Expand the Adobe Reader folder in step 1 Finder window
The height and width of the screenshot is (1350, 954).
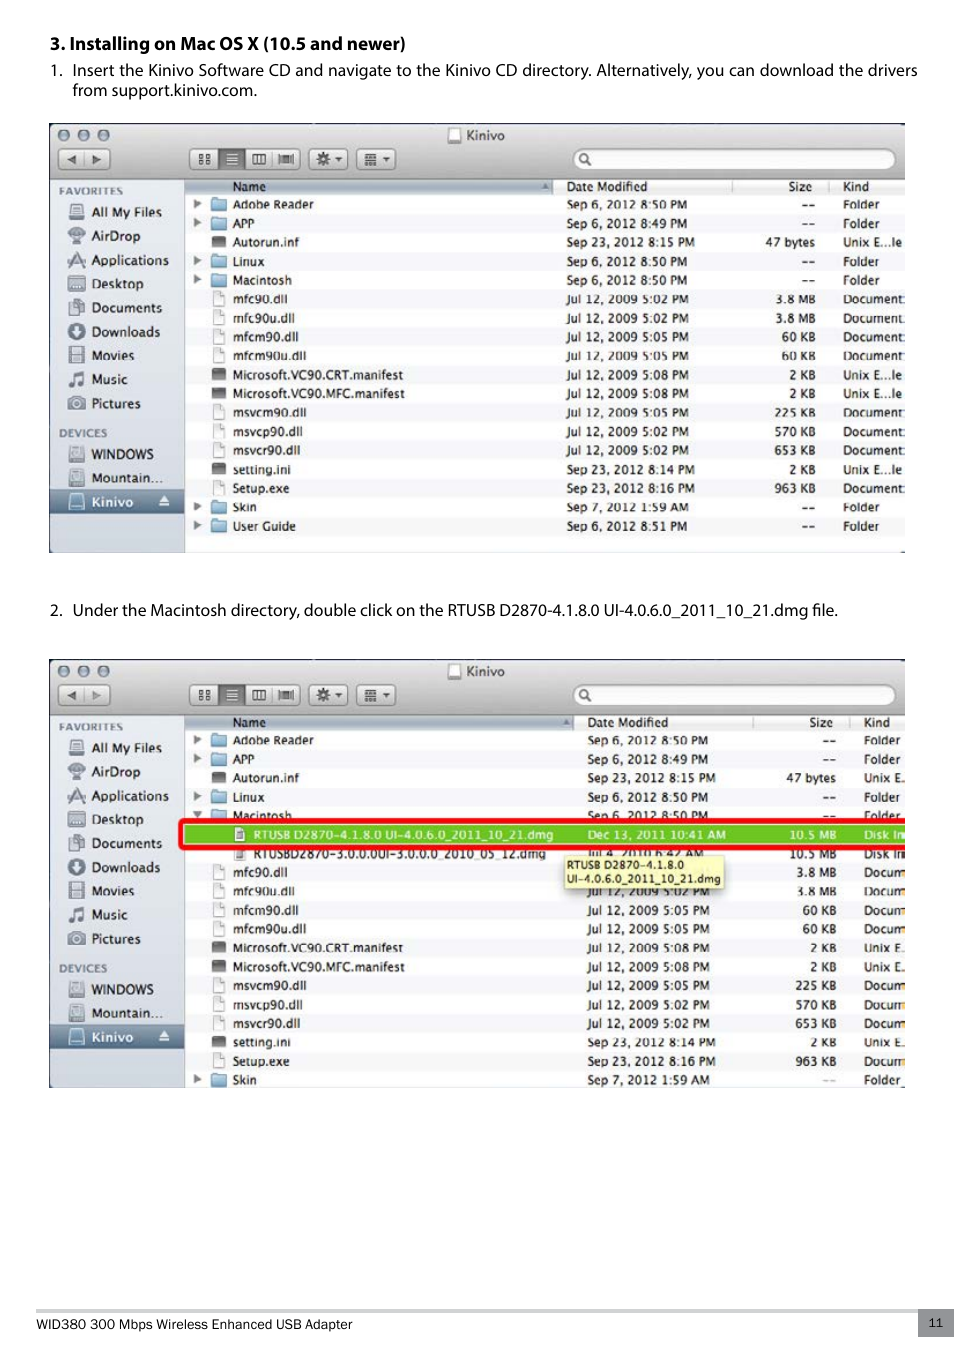pos(198,204)
